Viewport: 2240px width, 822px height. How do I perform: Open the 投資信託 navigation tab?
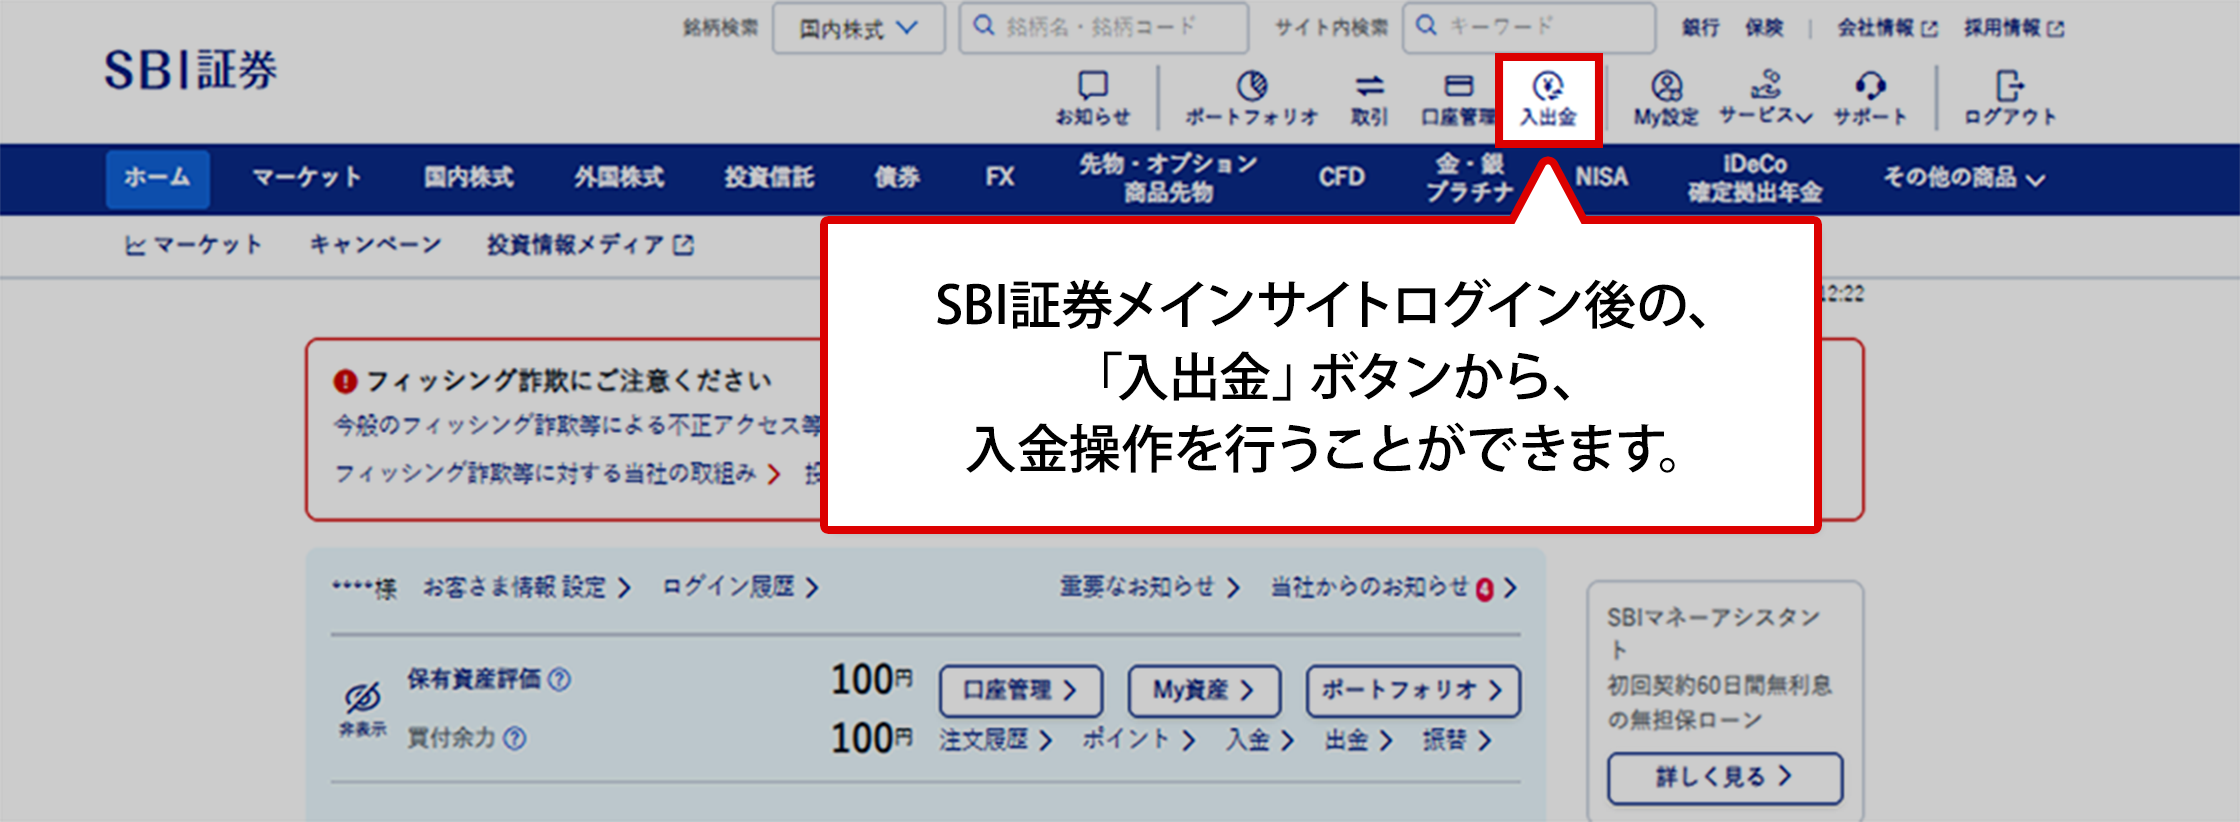(769, 178)
